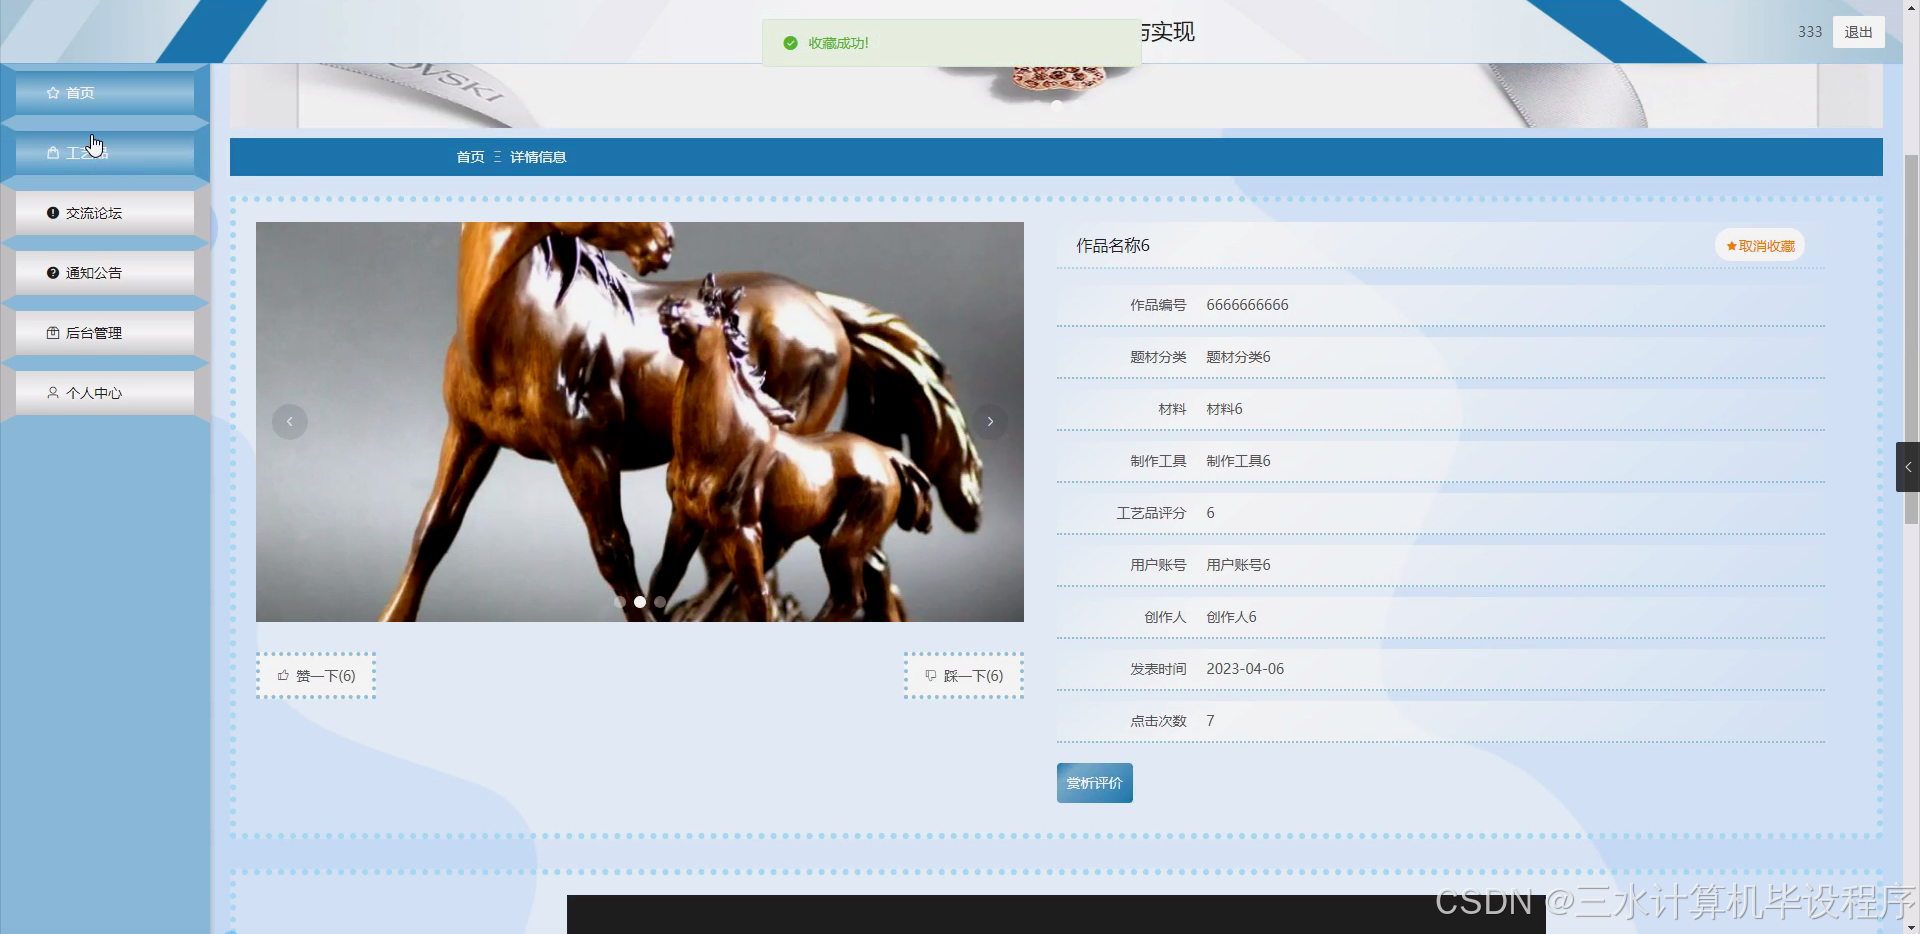Toggle like count via 赞一下(6)
Viewport: 1920px width, 934px height.
pos(316,675)
